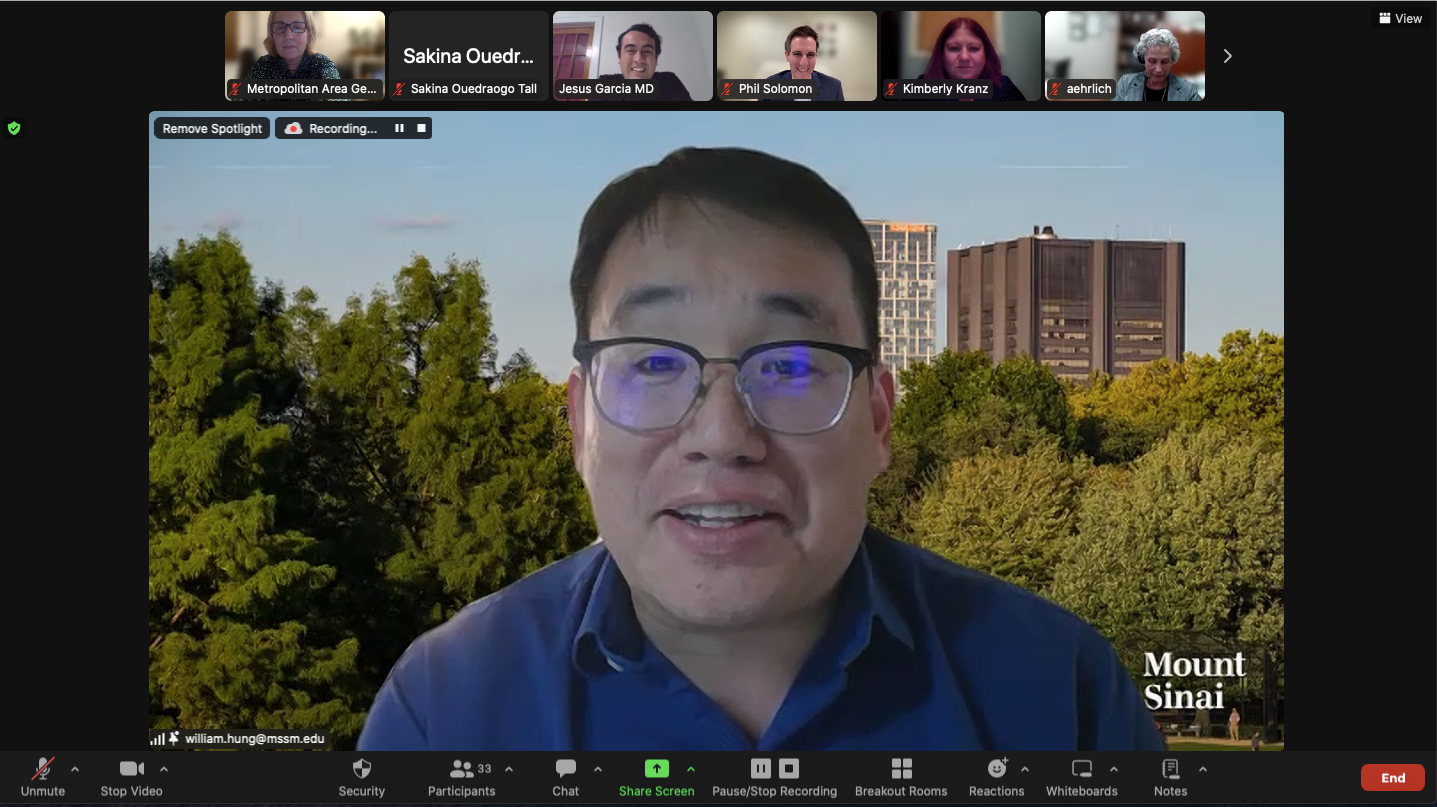The image size is (1437, 807).
Task: Expand the Notes options arrow
Action: (1203, 769)
